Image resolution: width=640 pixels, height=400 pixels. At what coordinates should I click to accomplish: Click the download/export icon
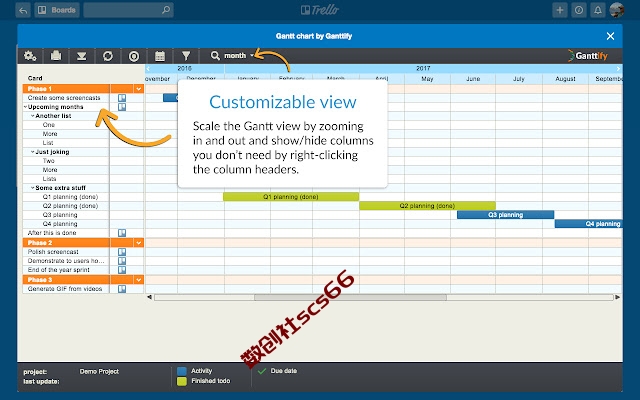pyautogui.click(x=82, y=56)
